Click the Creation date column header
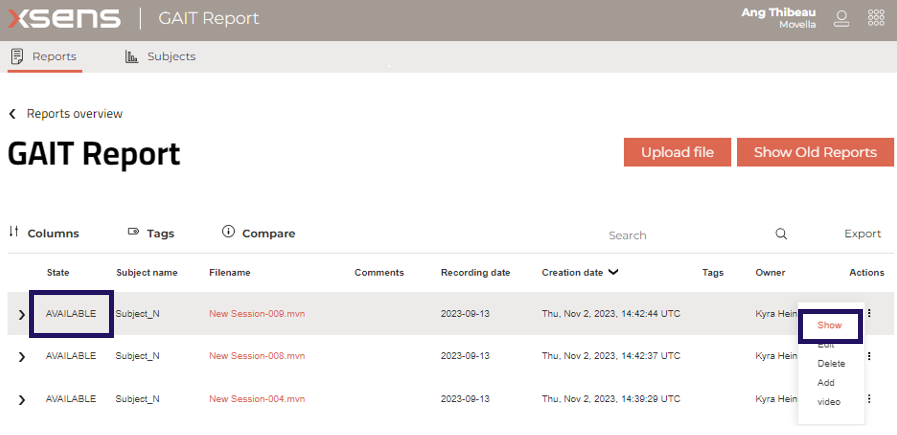This screenshot has height=435, width=897. [573, 272]
